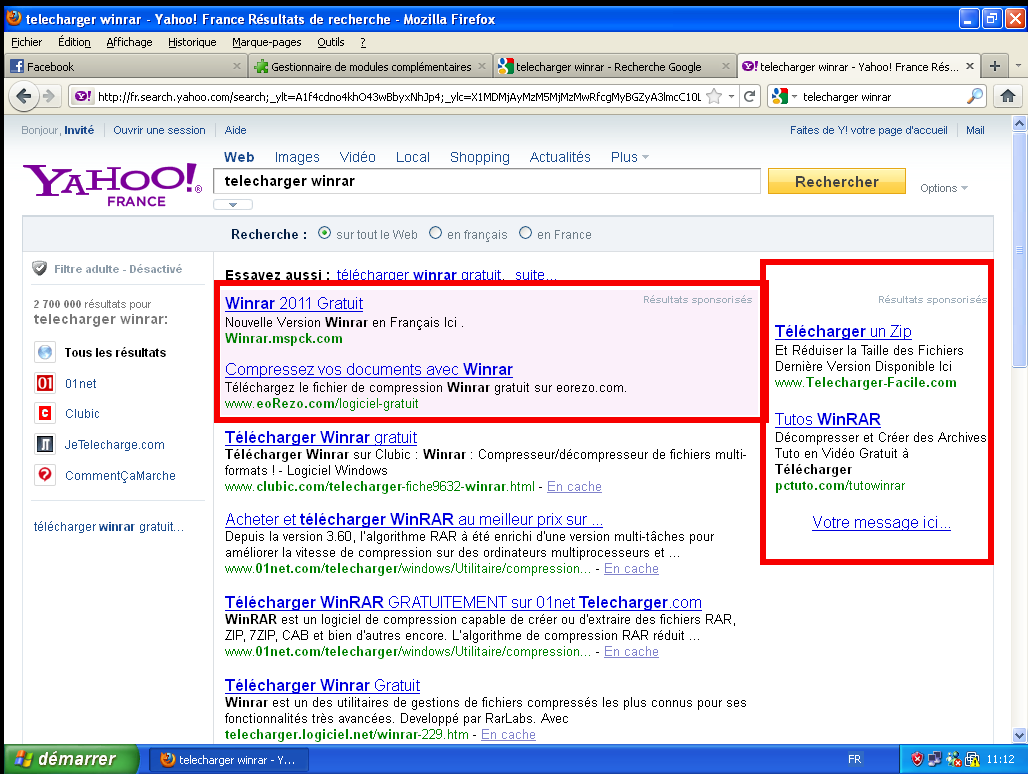
Task: Select the Vidéo search tab
Action: coord(357,157)
